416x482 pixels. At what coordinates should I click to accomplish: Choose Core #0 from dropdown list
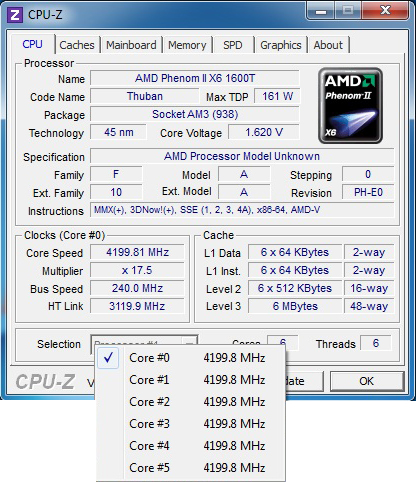tap(191, 358)
